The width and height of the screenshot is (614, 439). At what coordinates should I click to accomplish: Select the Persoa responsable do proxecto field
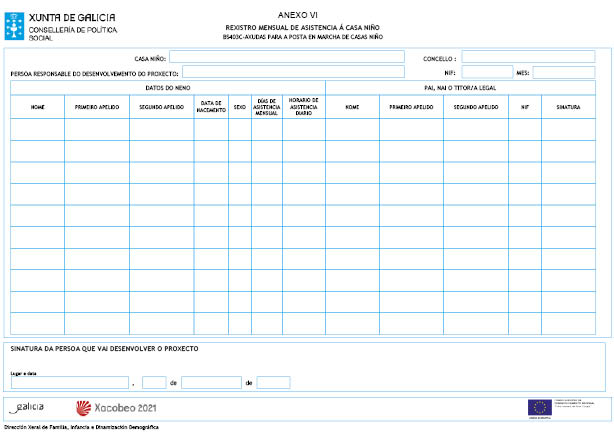(x=293, y=72)
